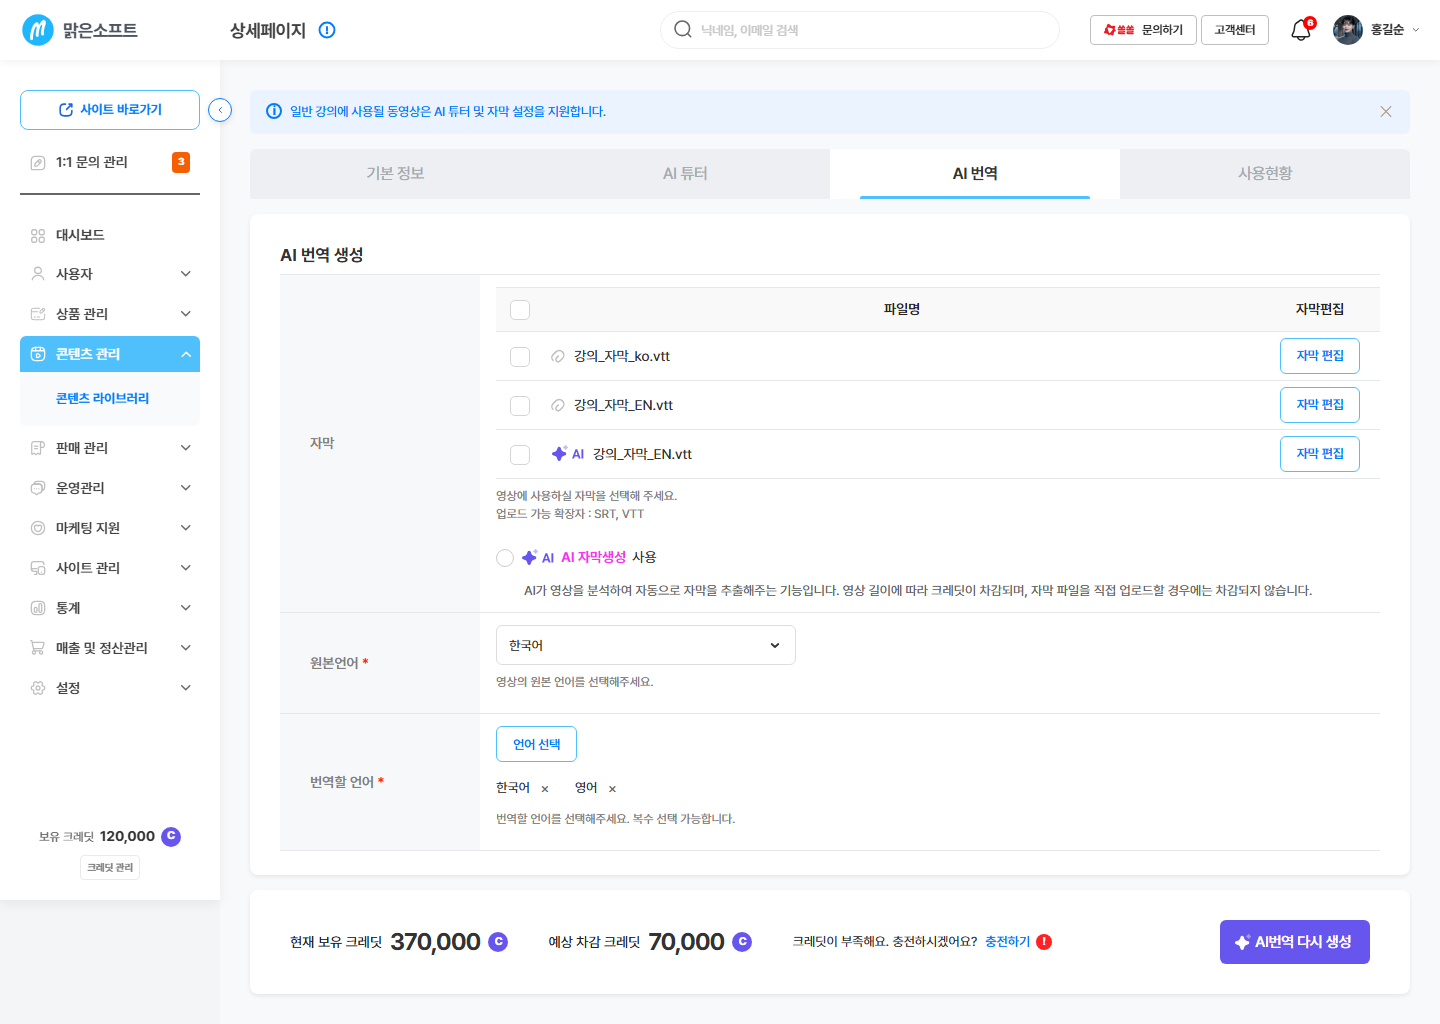The image size is (1440, 1024).
Task: Click the sidebar credit coin icon
Action: pos(171,836)
